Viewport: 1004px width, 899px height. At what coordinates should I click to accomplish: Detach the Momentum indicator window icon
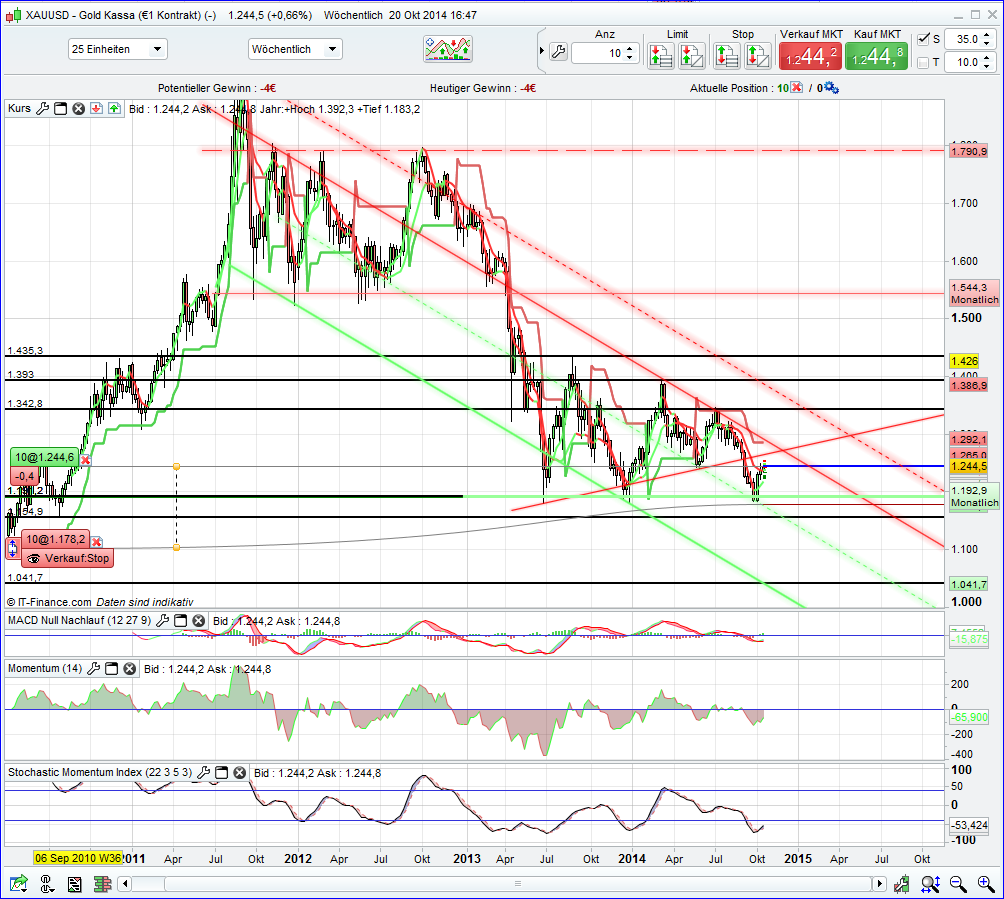click(x=112, y=667)
